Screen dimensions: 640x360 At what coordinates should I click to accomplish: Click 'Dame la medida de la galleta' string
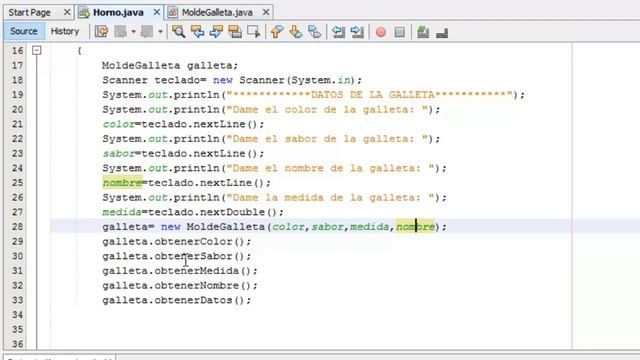pyautogui.click(x=330, y=198)
